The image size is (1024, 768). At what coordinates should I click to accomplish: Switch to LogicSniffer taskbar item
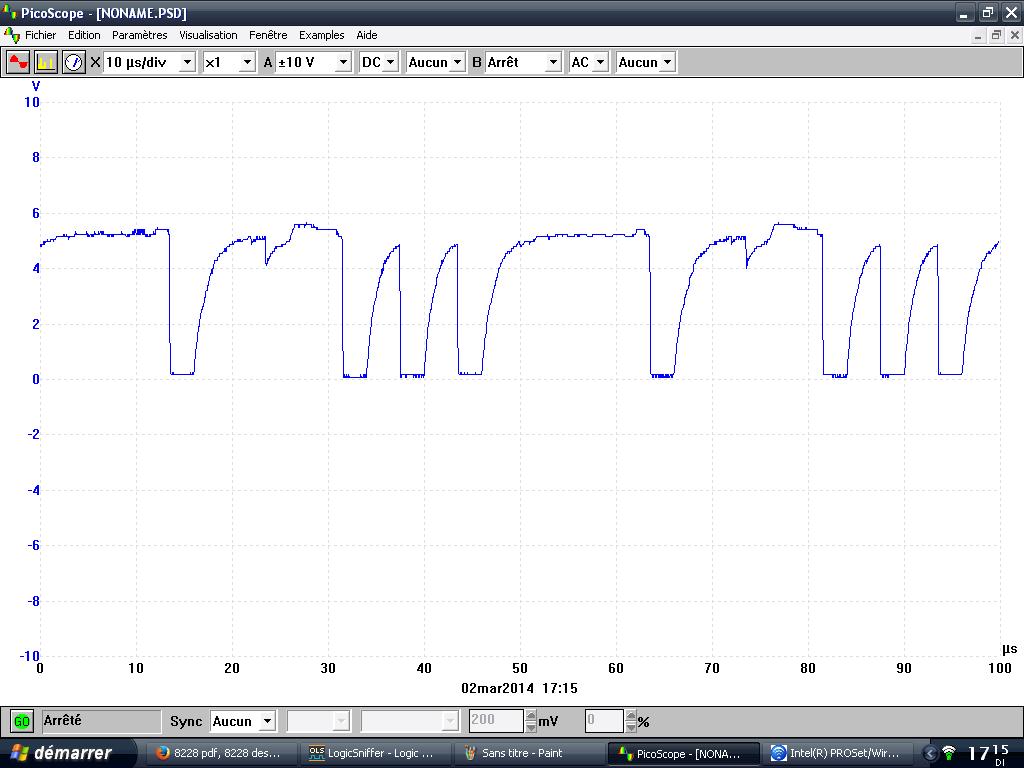coord(375,753)
